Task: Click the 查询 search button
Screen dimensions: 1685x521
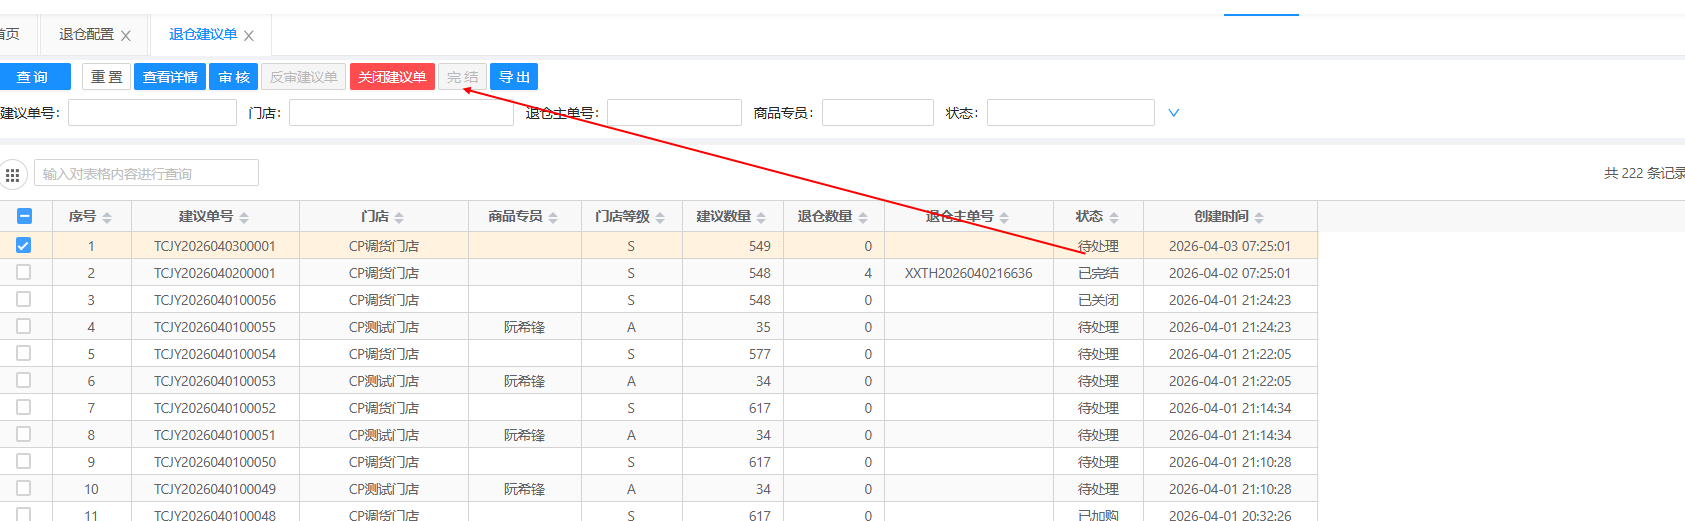Action: (33, 77)
